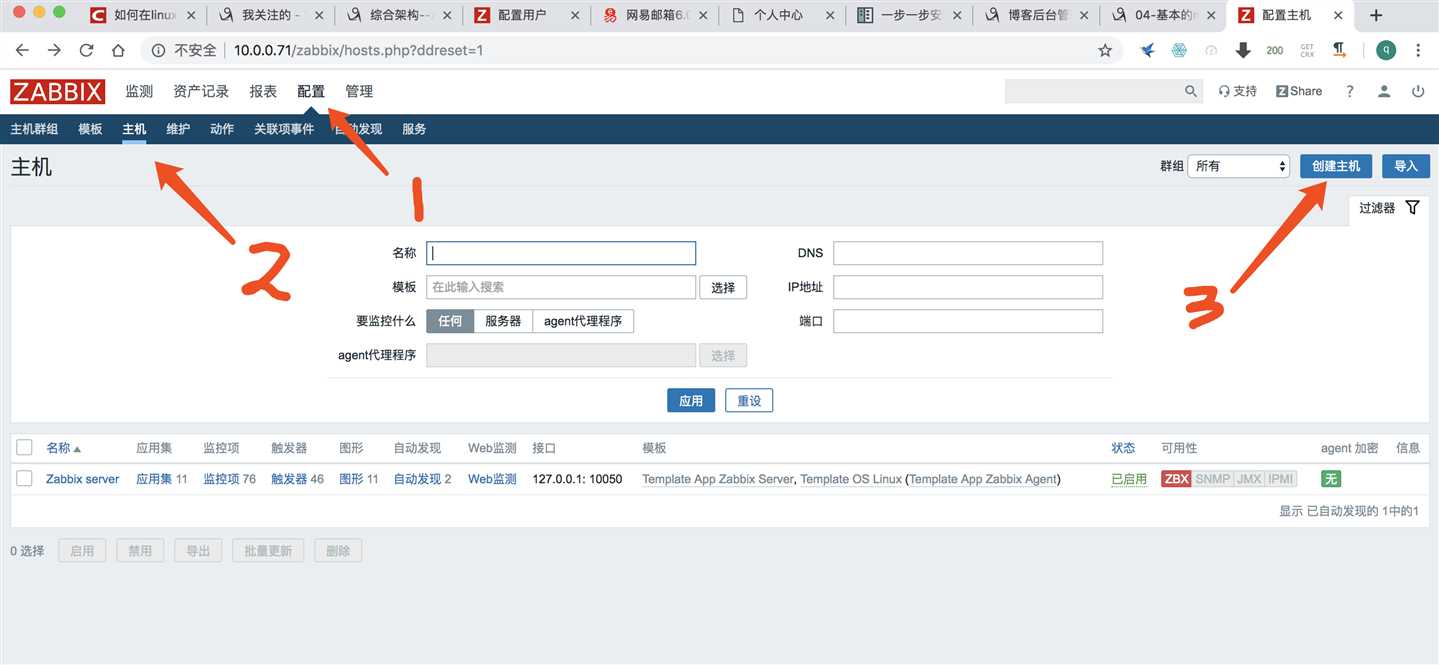Check the Zabbix server row checkbox

pos(25,479)
